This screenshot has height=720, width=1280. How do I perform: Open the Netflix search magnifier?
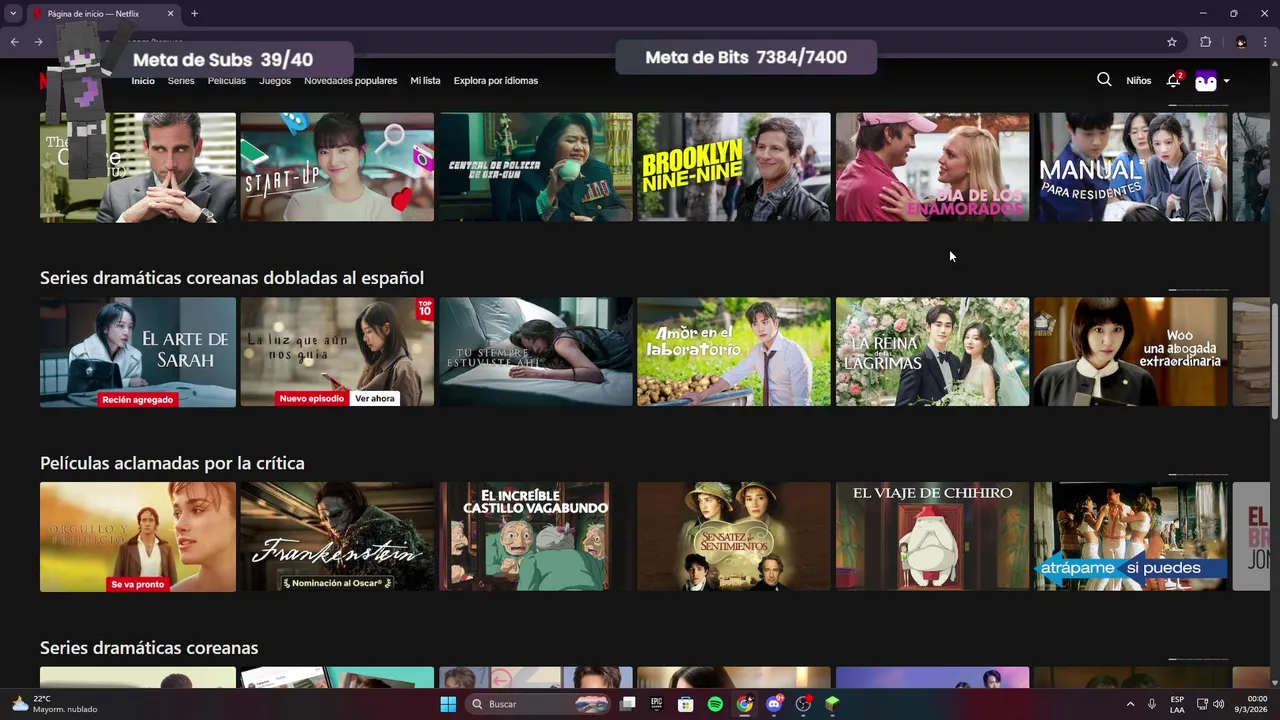(x=1104, y=80)
